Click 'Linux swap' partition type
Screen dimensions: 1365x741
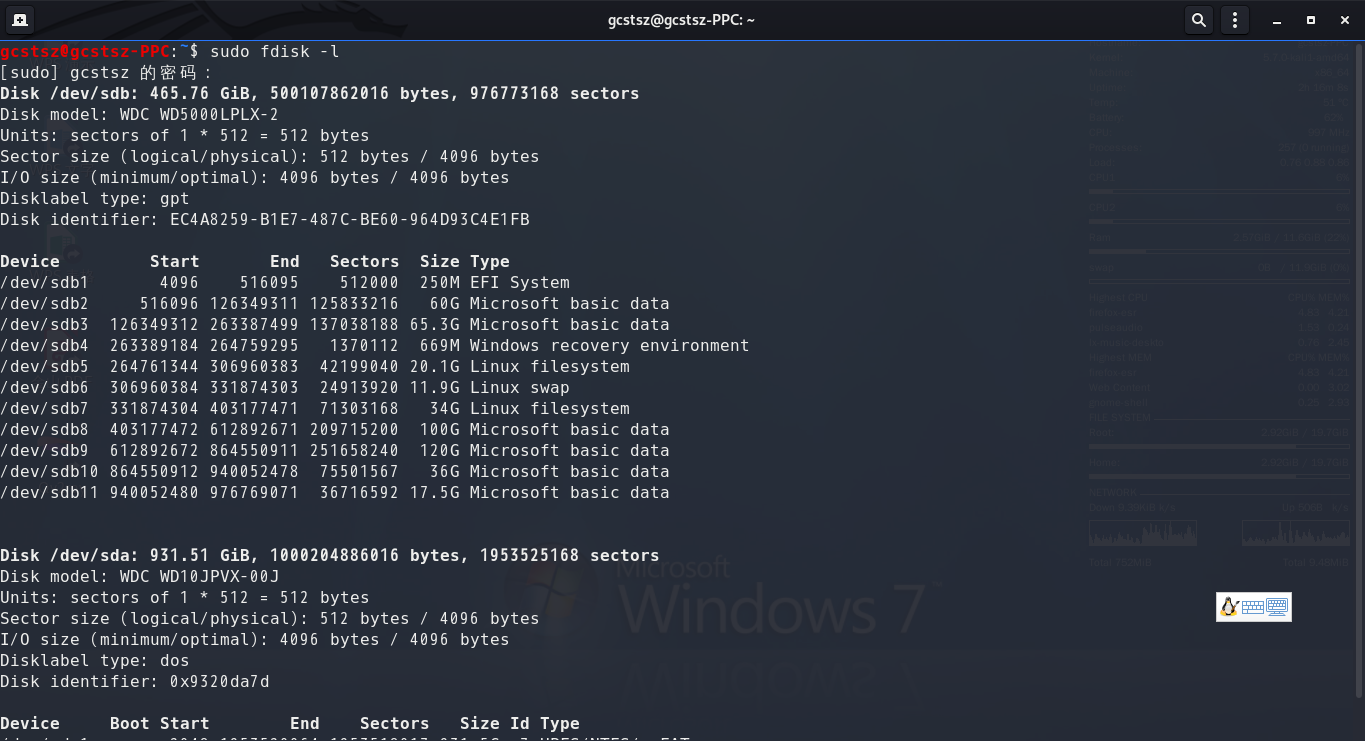click(x=520, y=387)
